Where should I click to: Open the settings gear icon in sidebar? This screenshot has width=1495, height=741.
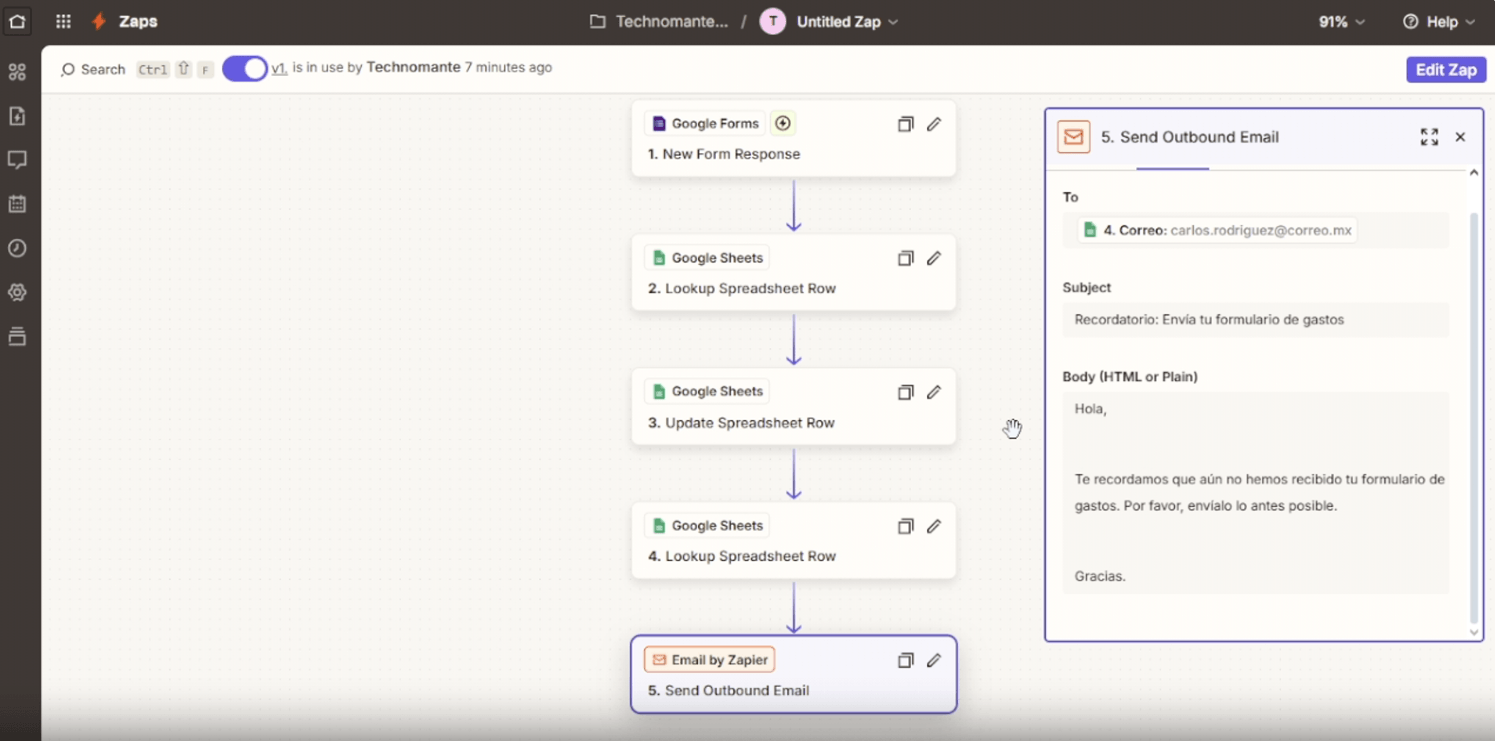pyautogui.click(x=17, y=292)
